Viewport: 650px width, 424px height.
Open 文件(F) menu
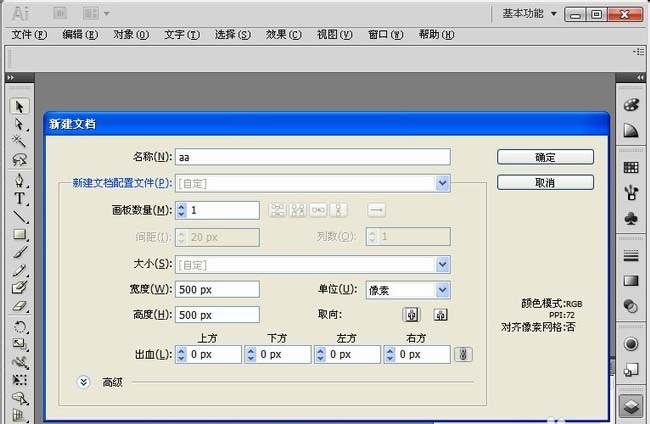(x=29, y=34)
